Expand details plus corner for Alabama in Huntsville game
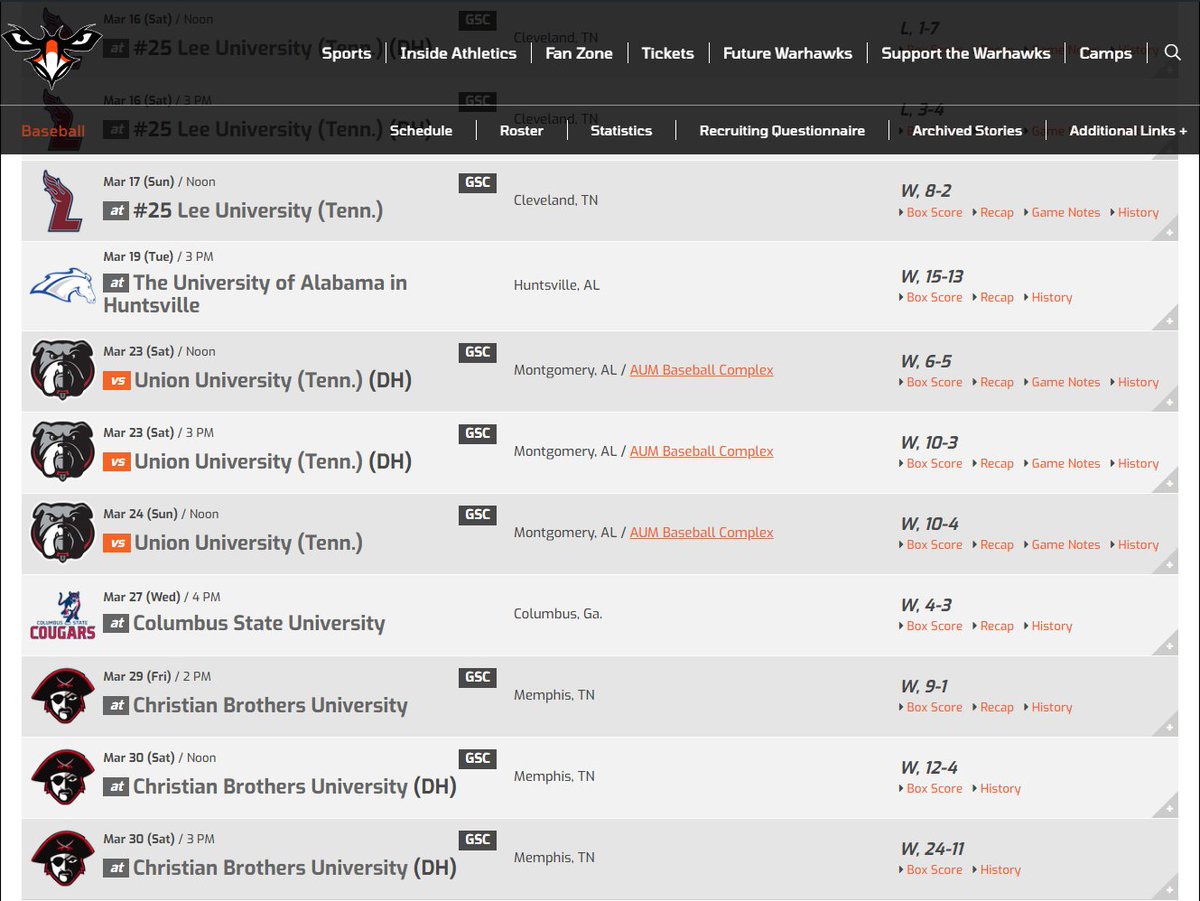 [x=1168, y=321]
